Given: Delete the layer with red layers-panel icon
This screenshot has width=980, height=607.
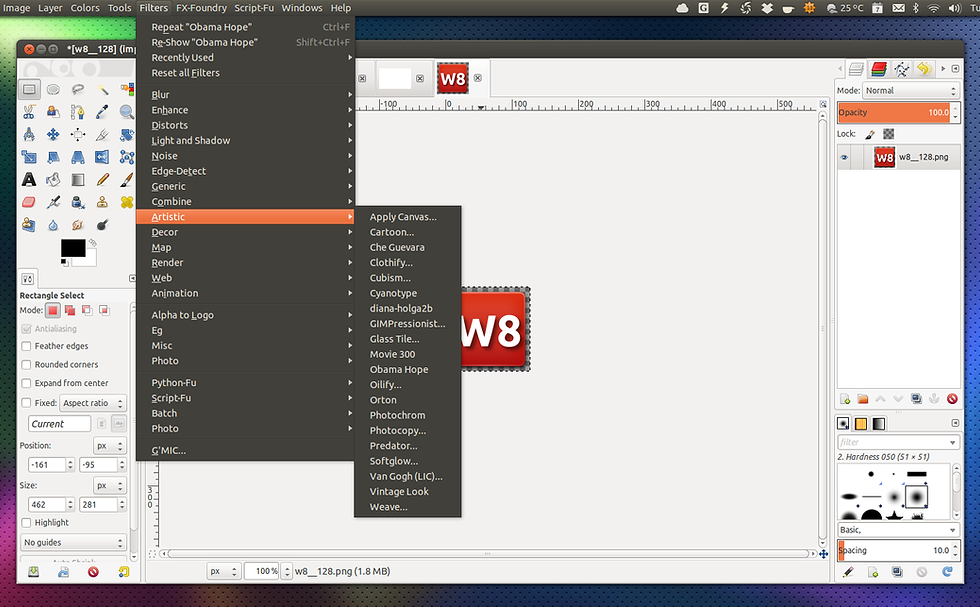Looking at the screenshot, I should click(952, 399).
